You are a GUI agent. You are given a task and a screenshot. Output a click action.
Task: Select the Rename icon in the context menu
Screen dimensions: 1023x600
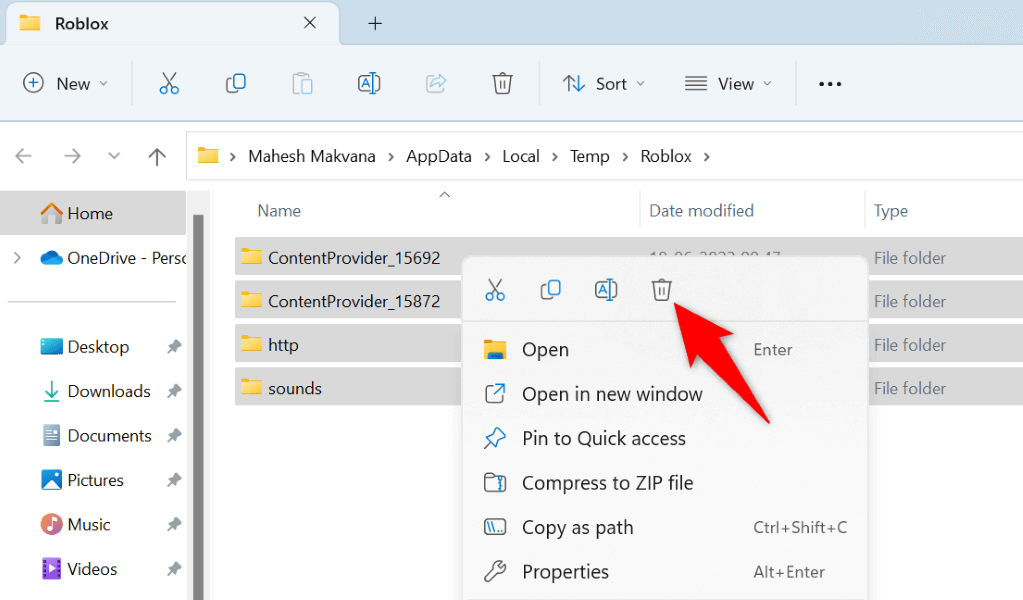[605, 289]
